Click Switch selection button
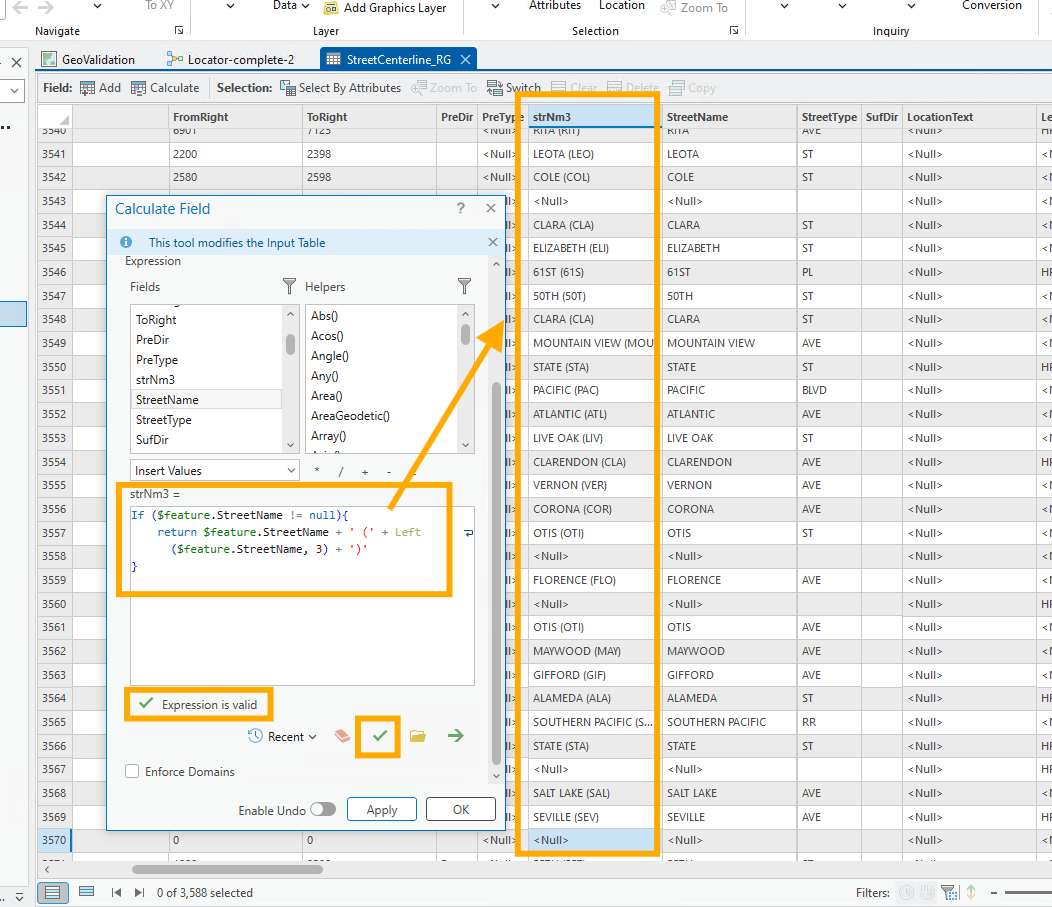1052x907 pixels. pyautogui.click(x=514, y=88)
